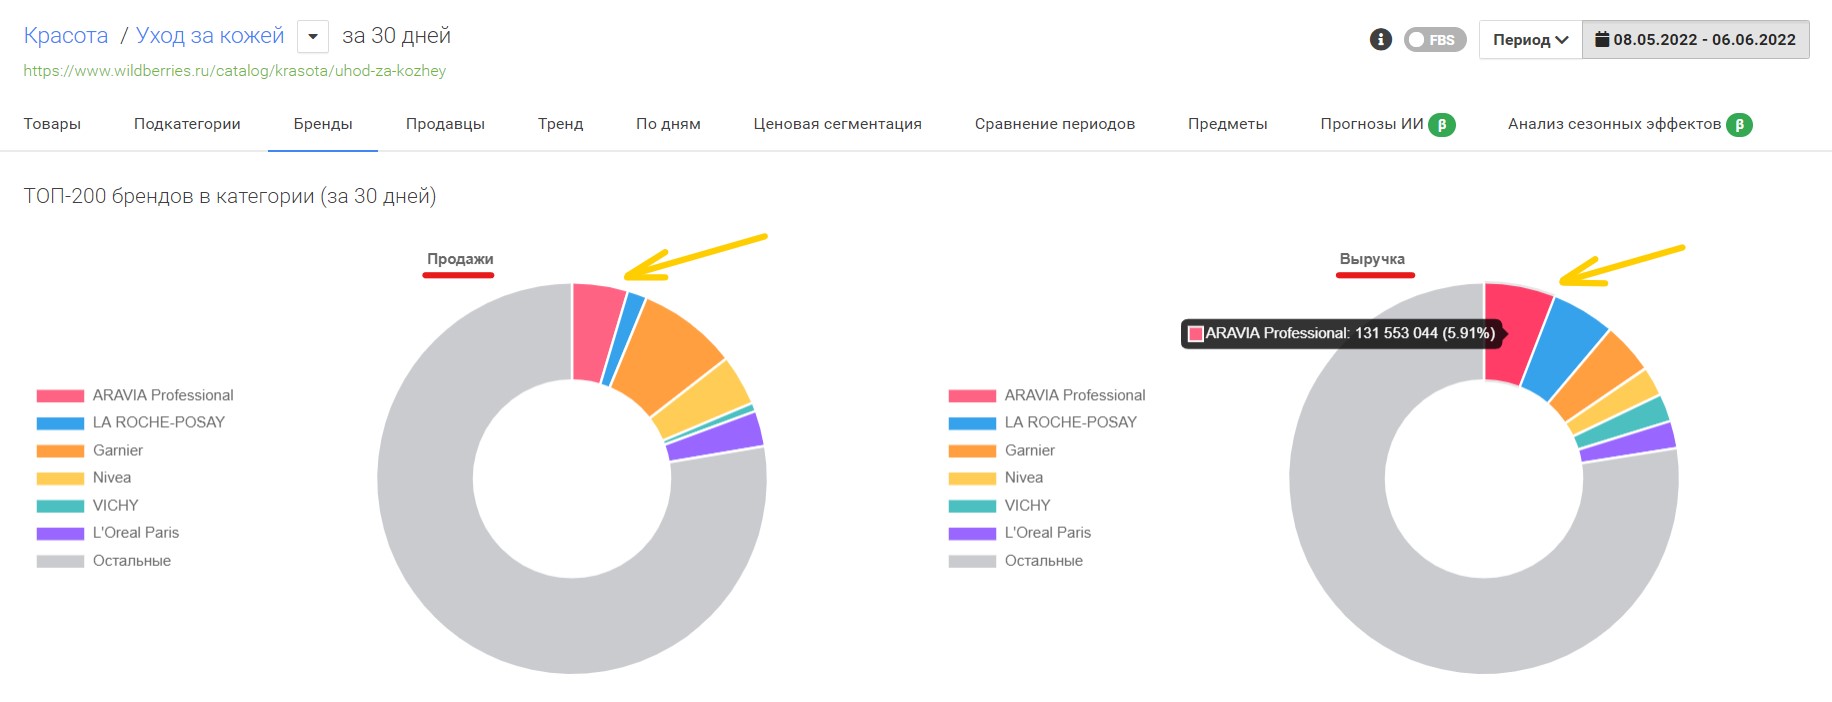
Task: Toggle the FBS switch
Action: [x=1434, y=40]
